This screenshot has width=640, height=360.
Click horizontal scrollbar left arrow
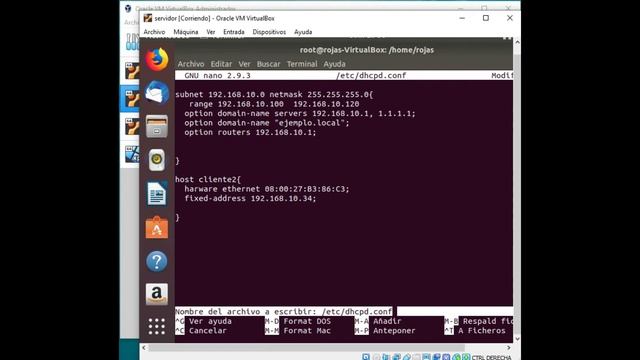(144, 348)
